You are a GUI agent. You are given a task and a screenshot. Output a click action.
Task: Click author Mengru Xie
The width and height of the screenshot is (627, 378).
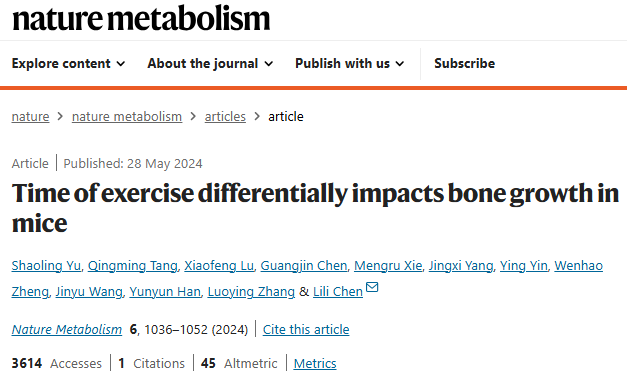[388, 266]
